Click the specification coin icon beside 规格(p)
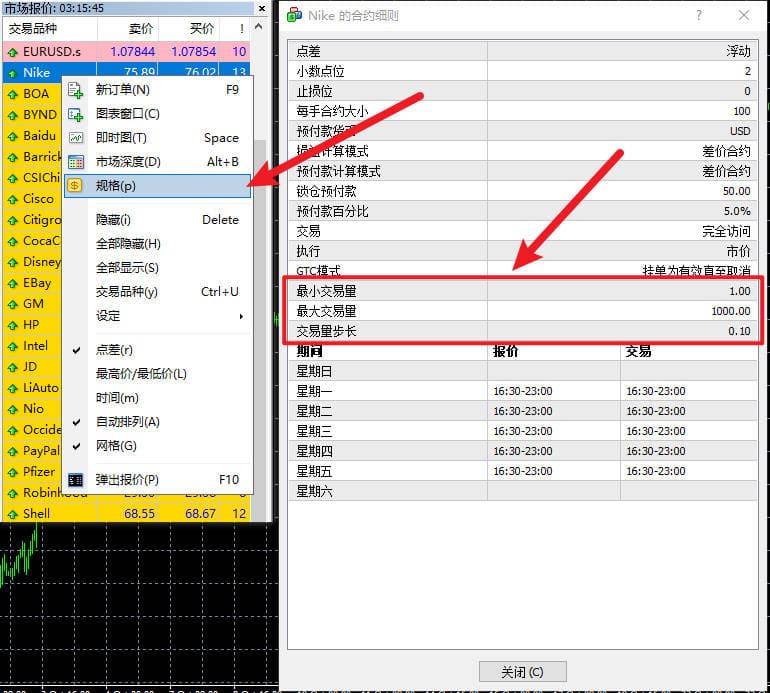 click(x=74, y=186)
